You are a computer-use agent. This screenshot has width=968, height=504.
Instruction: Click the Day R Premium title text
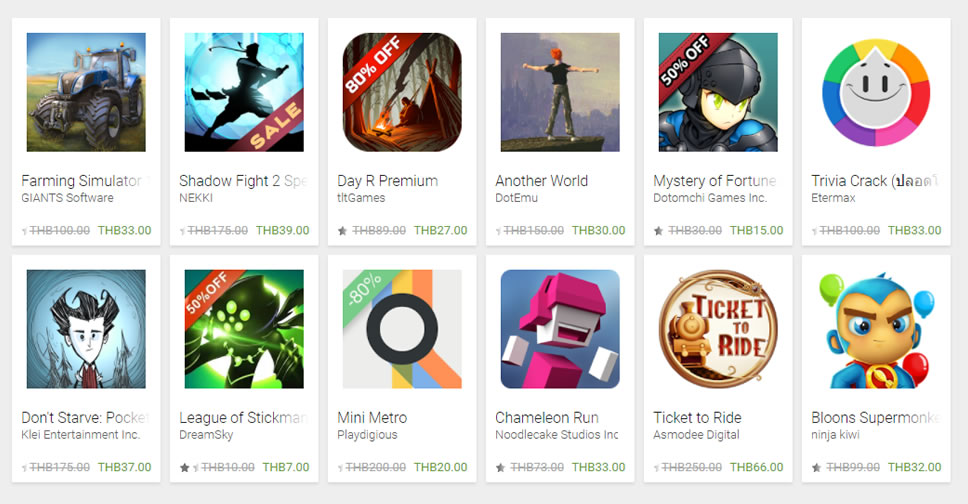click(x=388, y=181)
